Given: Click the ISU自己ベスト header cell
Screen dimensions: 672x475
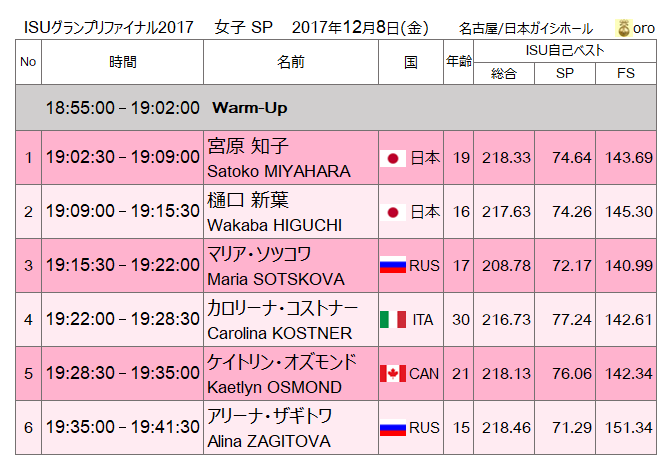Looking at the screenshot, I should [565, 50].
